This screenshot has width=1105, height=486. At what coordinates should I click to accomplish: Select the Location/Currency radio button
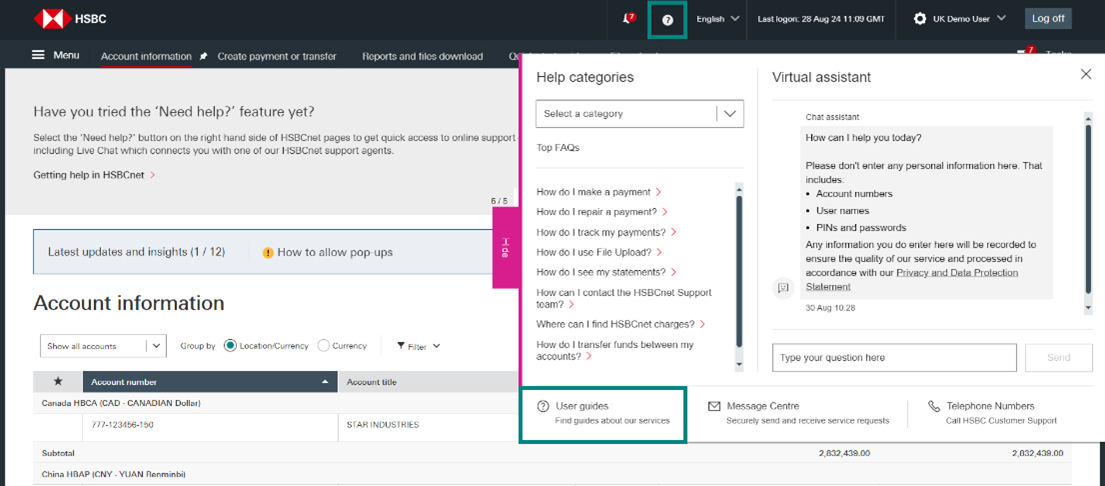click(x=230, y=346)
